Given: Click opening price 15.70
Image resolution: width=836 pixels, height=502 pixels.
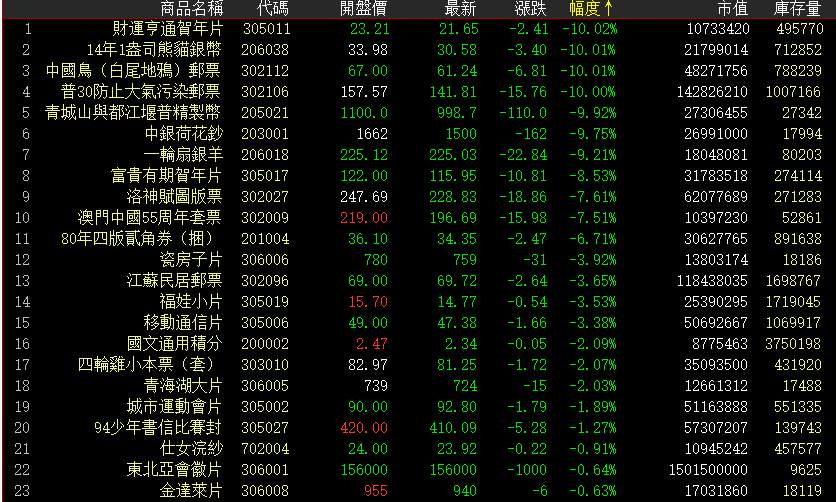Looking at the screenshot, I should (368, 302).
